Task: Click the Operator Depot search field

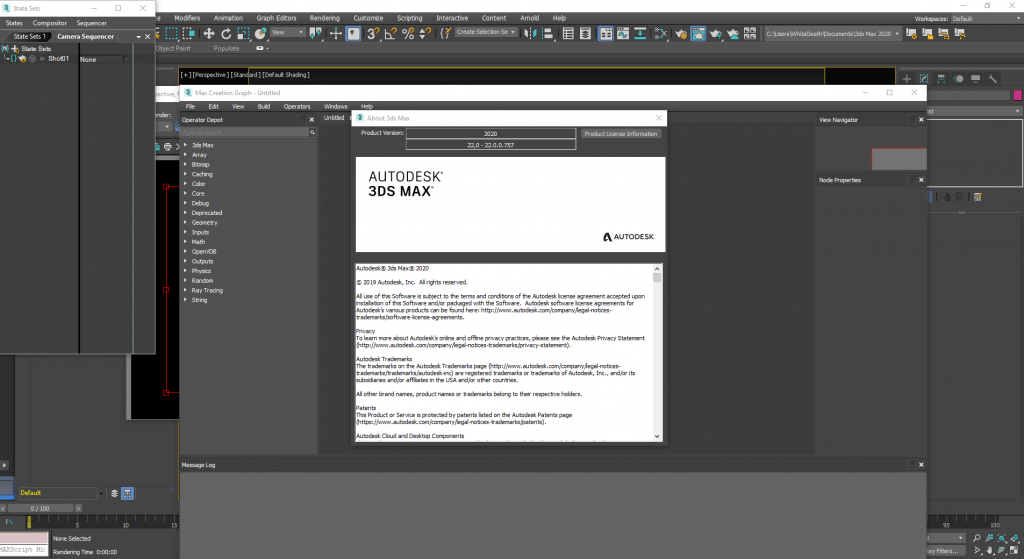Action: (245, 133)
